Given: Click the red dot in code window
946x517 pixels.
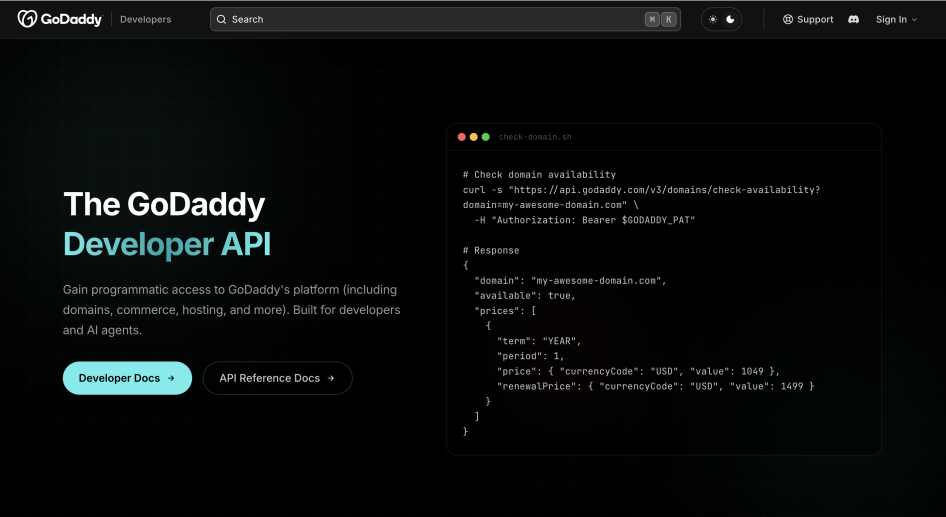Looking at the screenshot, I should tap(462, 137).
